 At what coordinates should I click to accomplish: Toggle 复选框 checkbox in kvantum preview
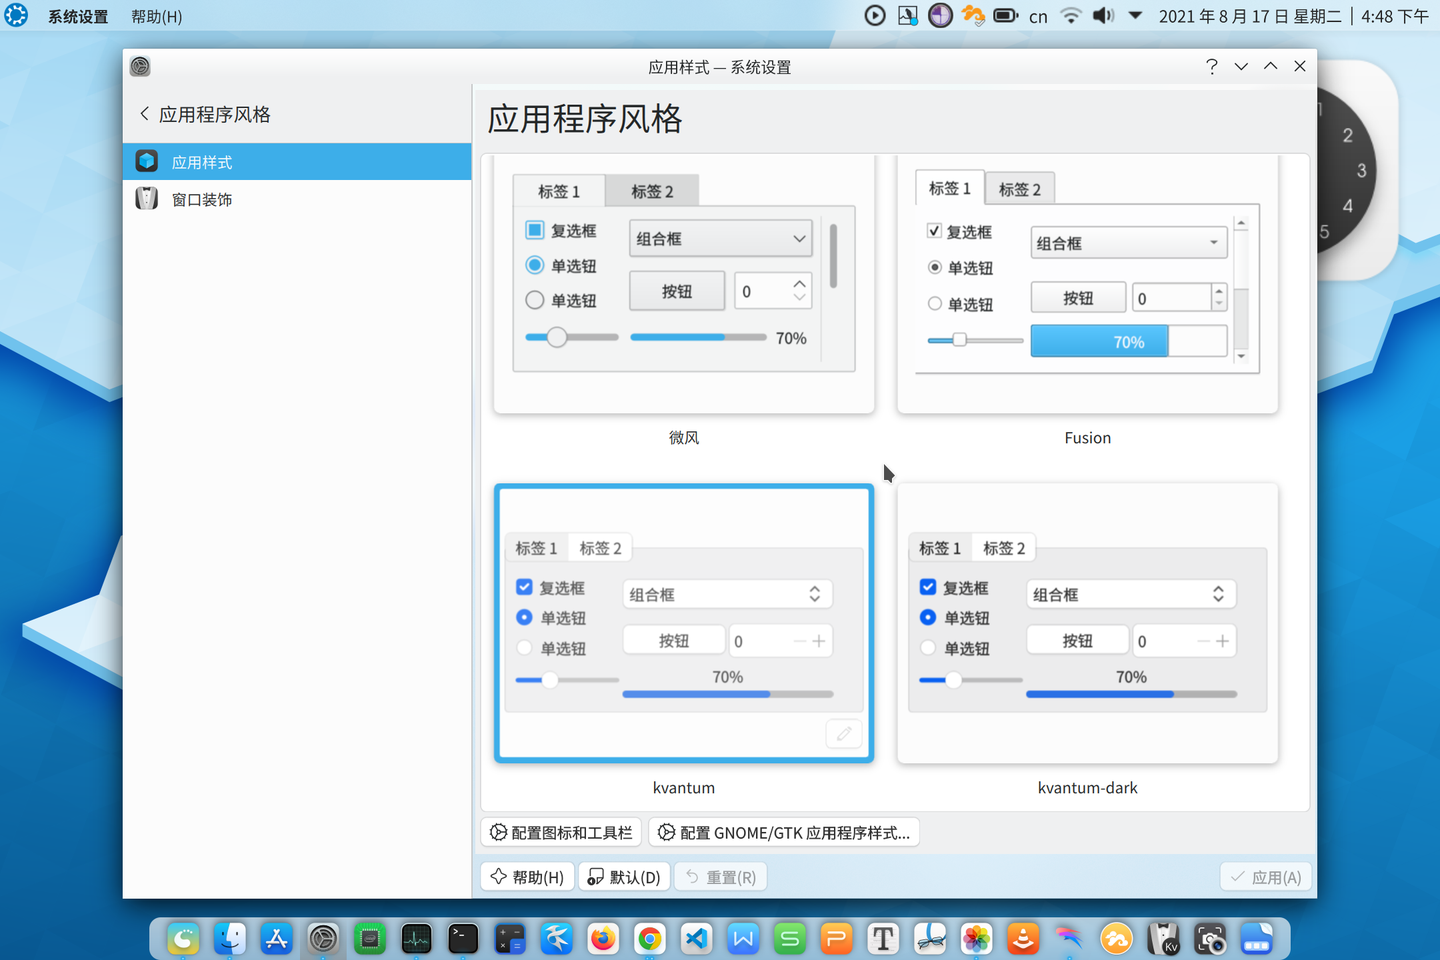coord(524,587)
